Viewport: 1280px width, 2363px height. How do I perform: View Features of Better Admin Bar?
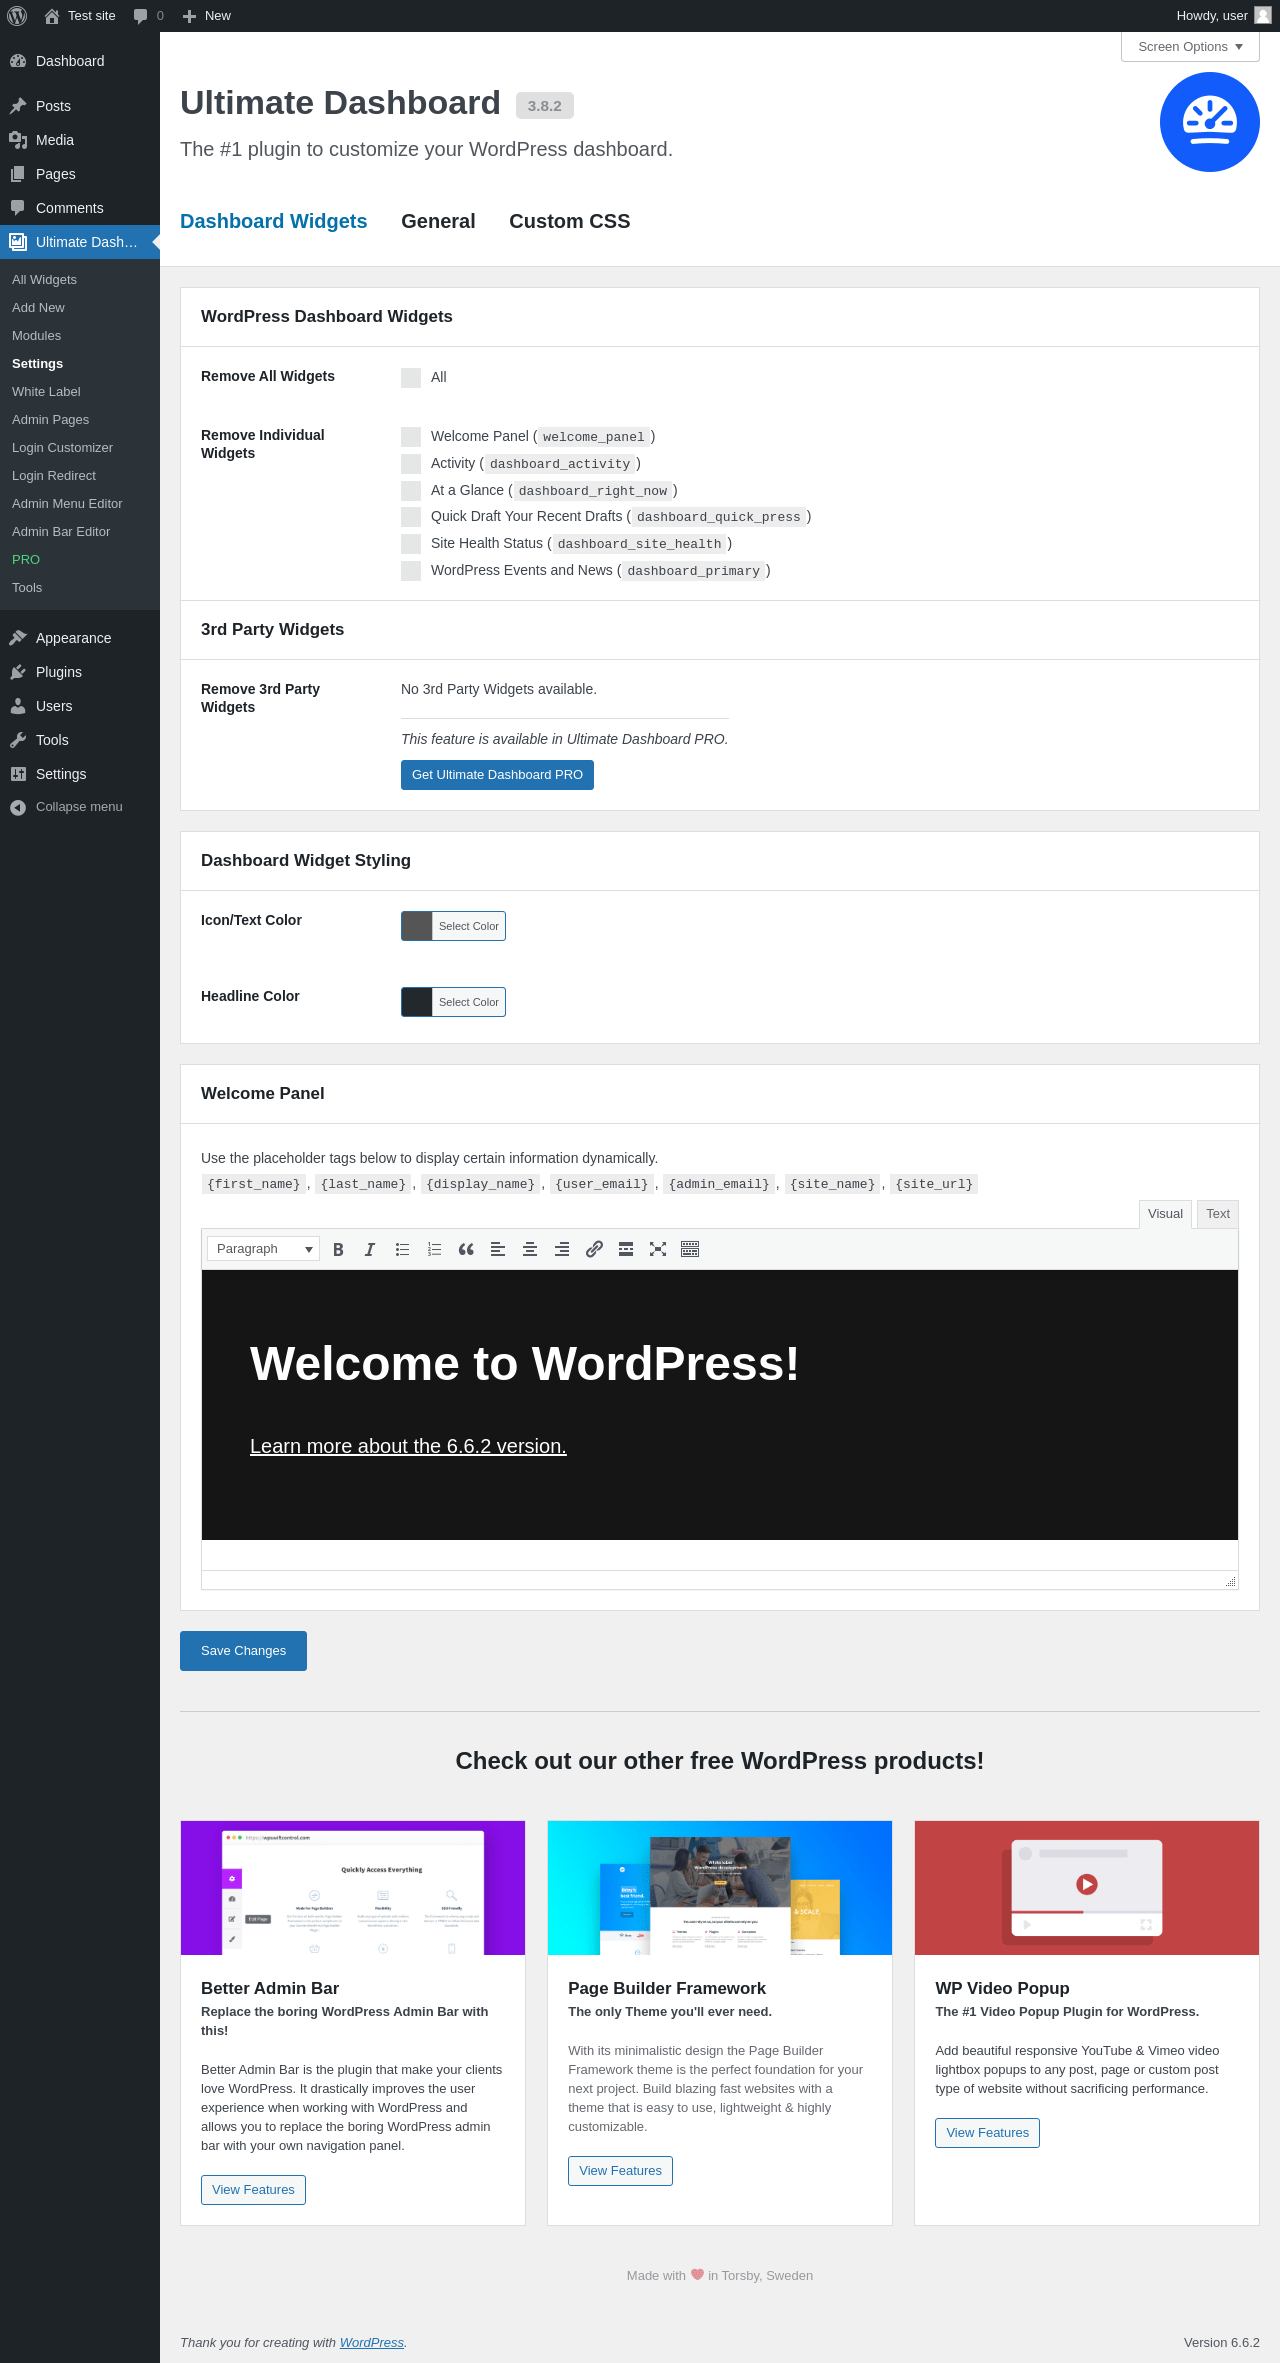(253, 2190)
